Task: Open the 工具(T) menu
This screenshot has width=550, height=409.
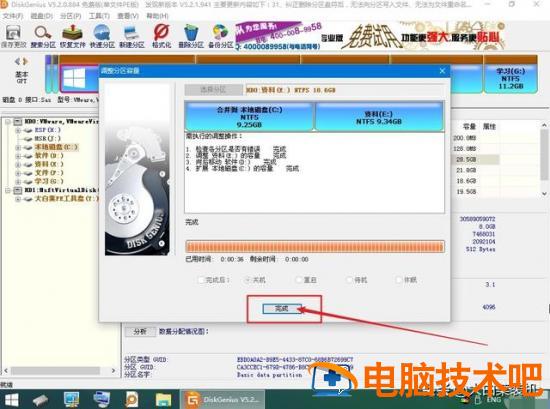Action: tap(99, 16)
